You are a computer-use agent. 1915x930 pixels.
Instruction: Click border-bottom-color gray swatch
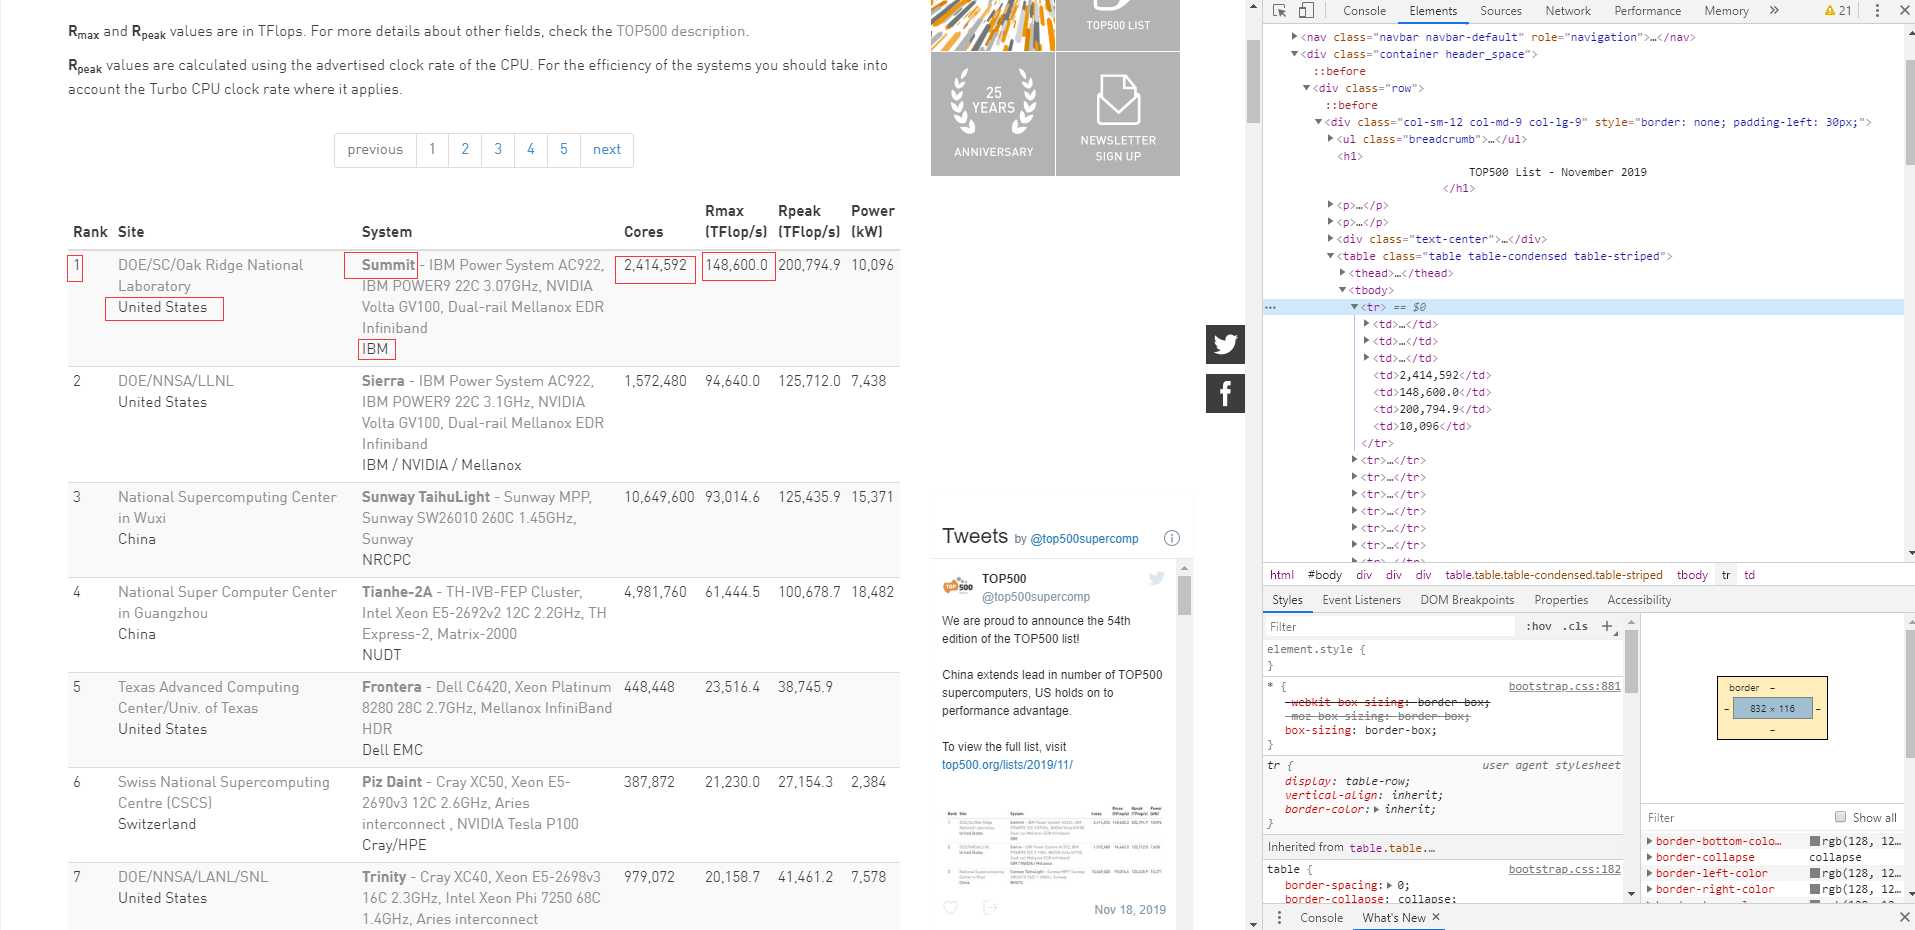click(1815, 841)
